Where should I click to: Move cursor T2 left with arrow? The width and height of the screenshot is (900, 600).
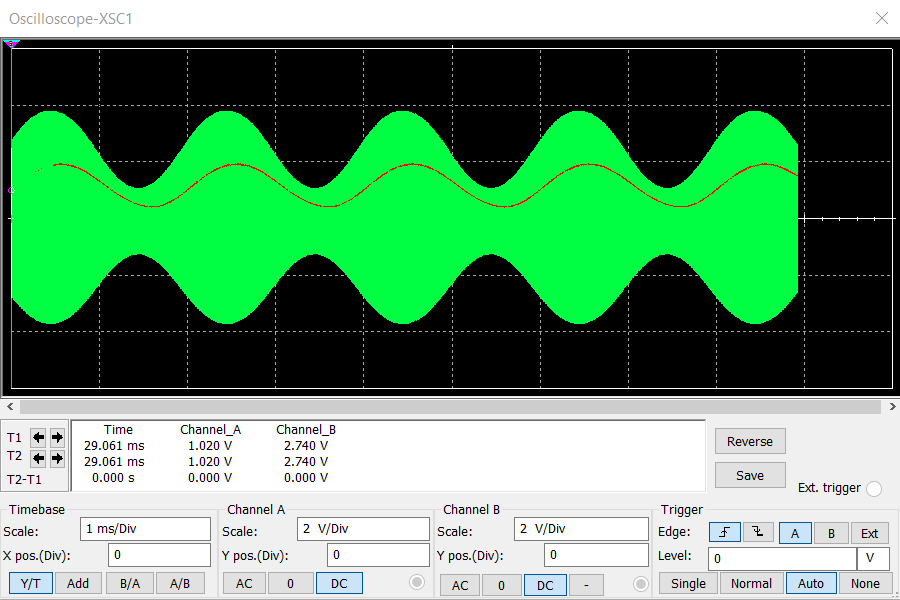coord(38,458)
